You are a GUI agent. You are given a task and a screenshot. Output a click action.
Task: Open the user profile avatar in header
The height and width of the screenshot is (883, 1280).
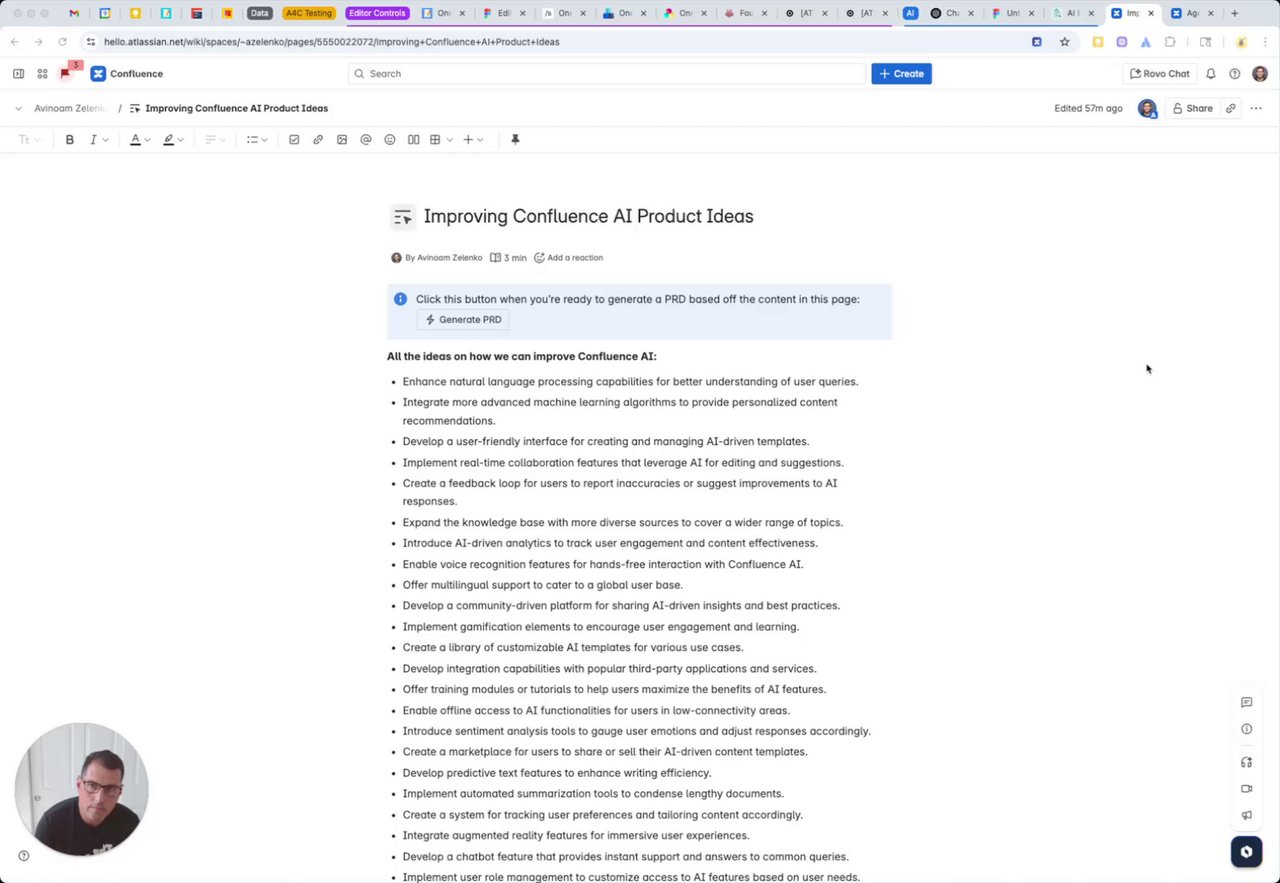click(x=1260, y=74)
